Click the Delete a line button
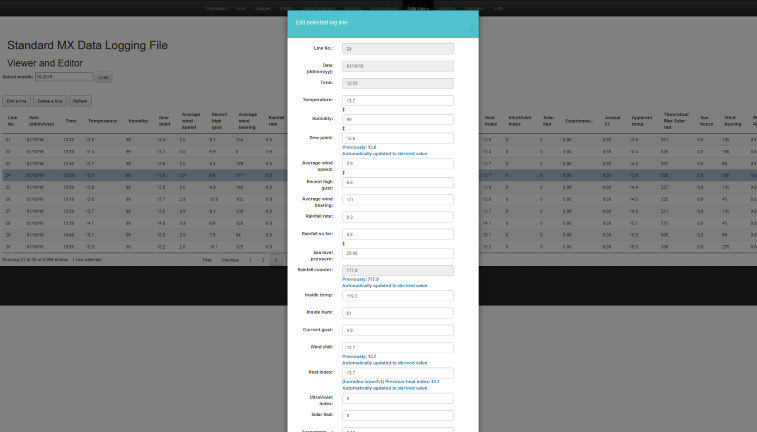Screen dimensions: 757x432 pyautogui.click(x=49, y=101)
